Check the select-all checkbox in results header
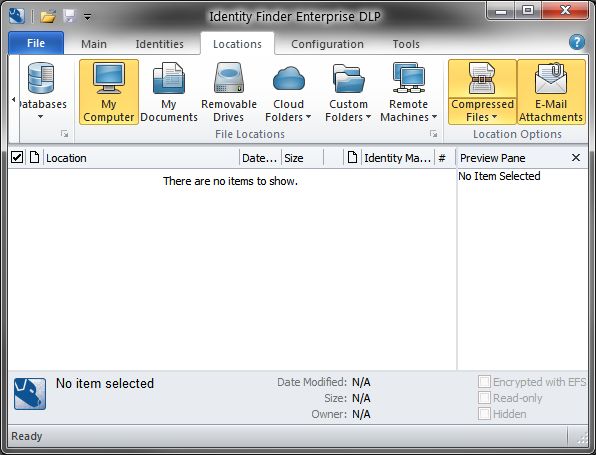 pos(17,157)
